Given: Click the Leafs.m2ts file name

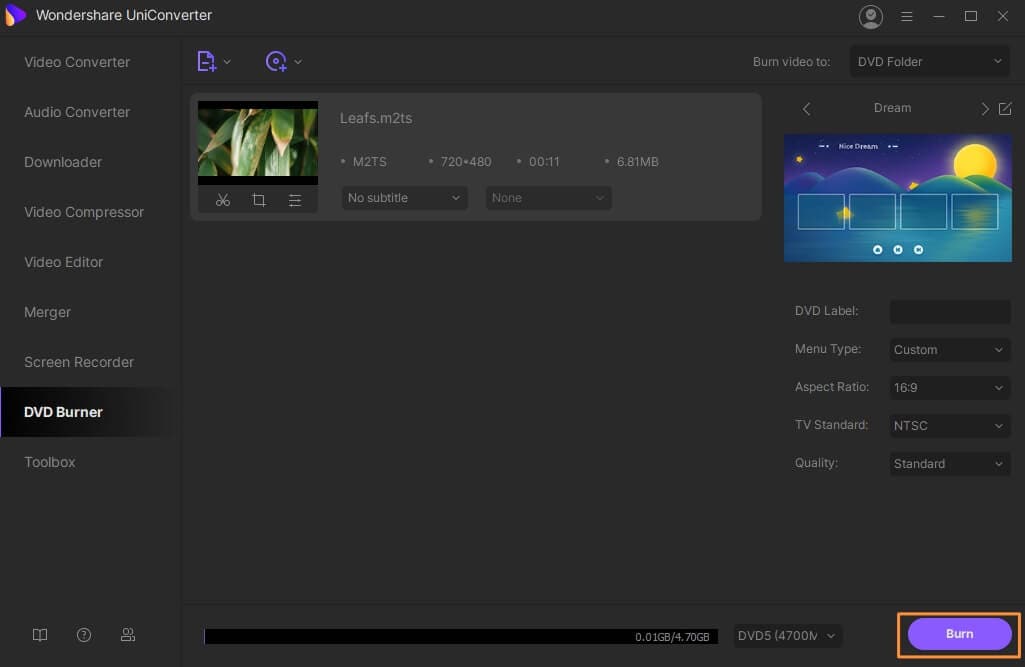Looking at the screenshot, I should coord(376,118).
